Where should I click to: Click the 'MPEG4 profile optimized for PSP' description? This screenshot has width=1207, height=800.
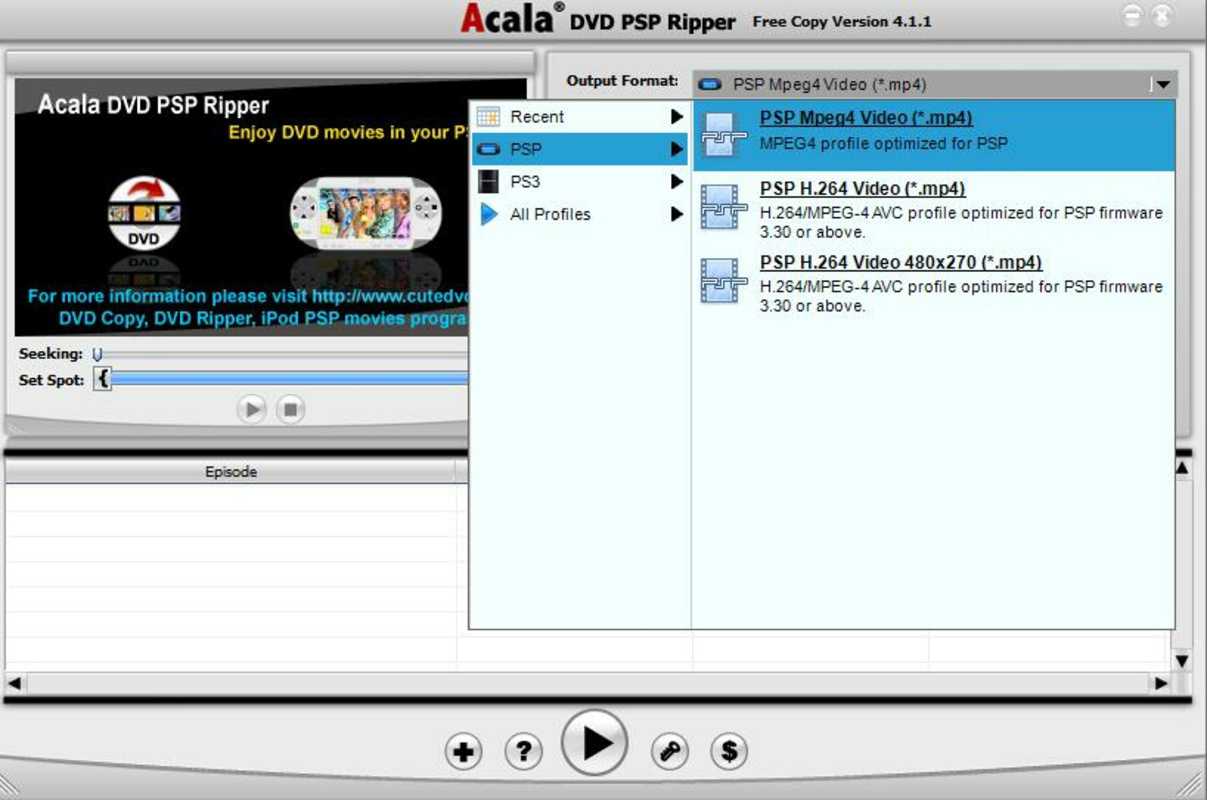pos(883,143)
